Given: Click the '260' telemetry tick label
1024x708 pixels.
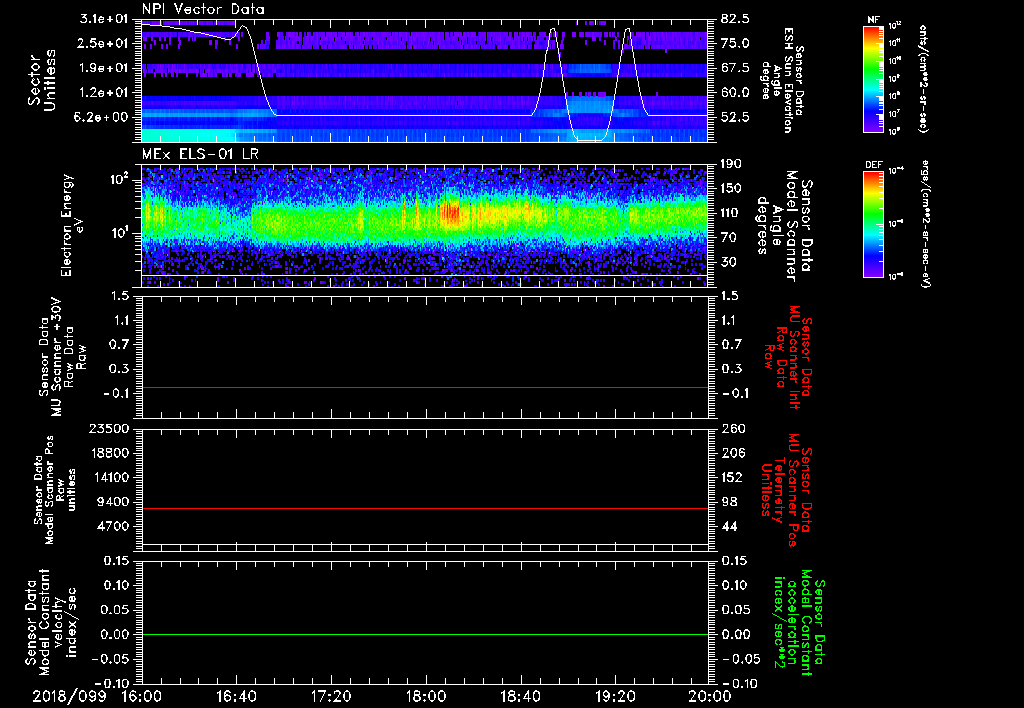Looking at the screenshot, I should 732,428.
